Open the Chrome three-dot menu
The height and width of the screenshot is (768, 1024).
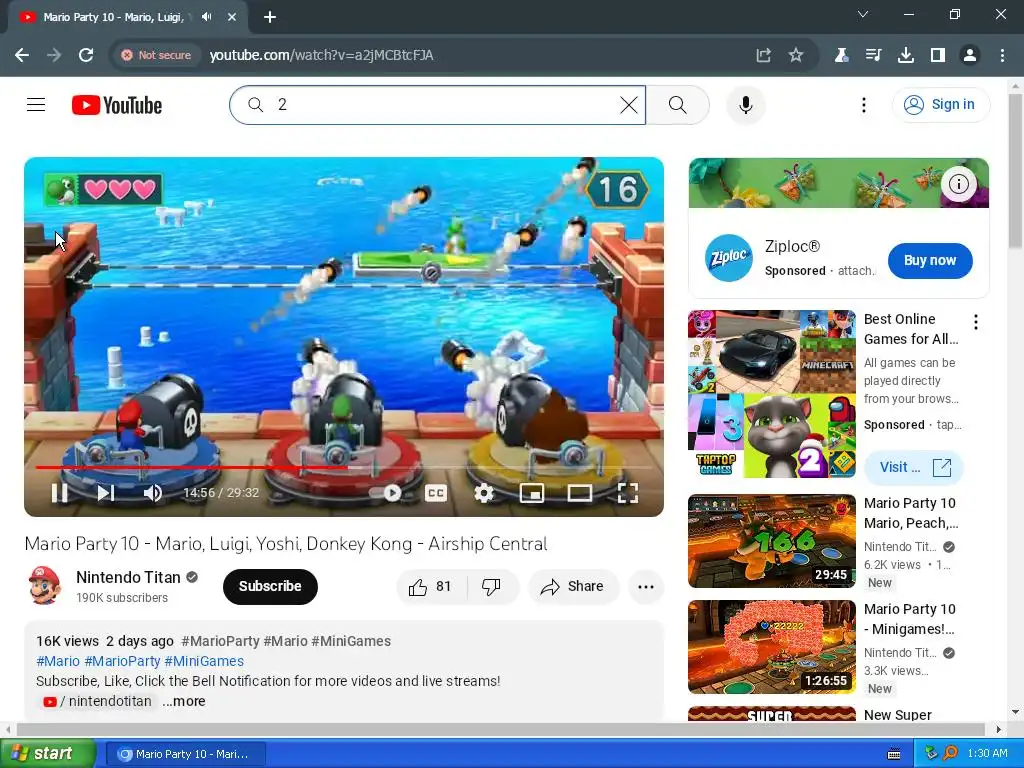click(x=1002, y=55)
